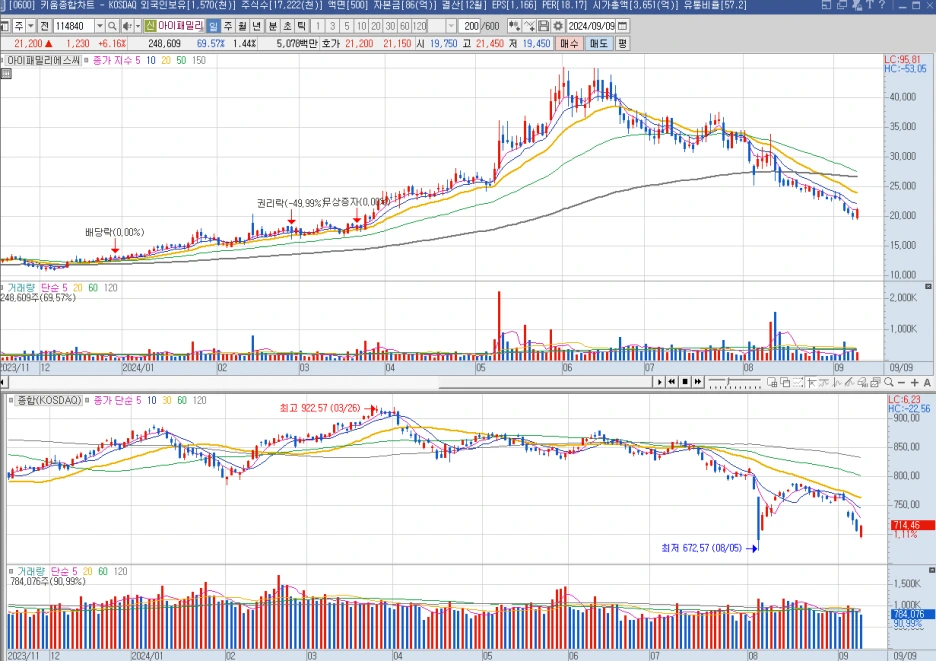Click the chart settings gear icon
Viewport: 936px width, 661px height.
tap(558, 26)
